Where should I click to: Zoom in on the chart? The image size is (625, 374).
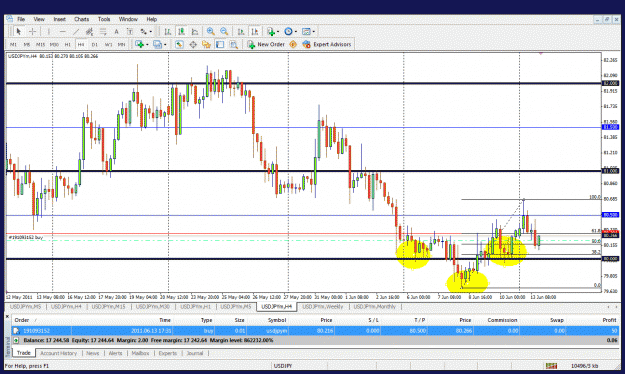(211, 31)
